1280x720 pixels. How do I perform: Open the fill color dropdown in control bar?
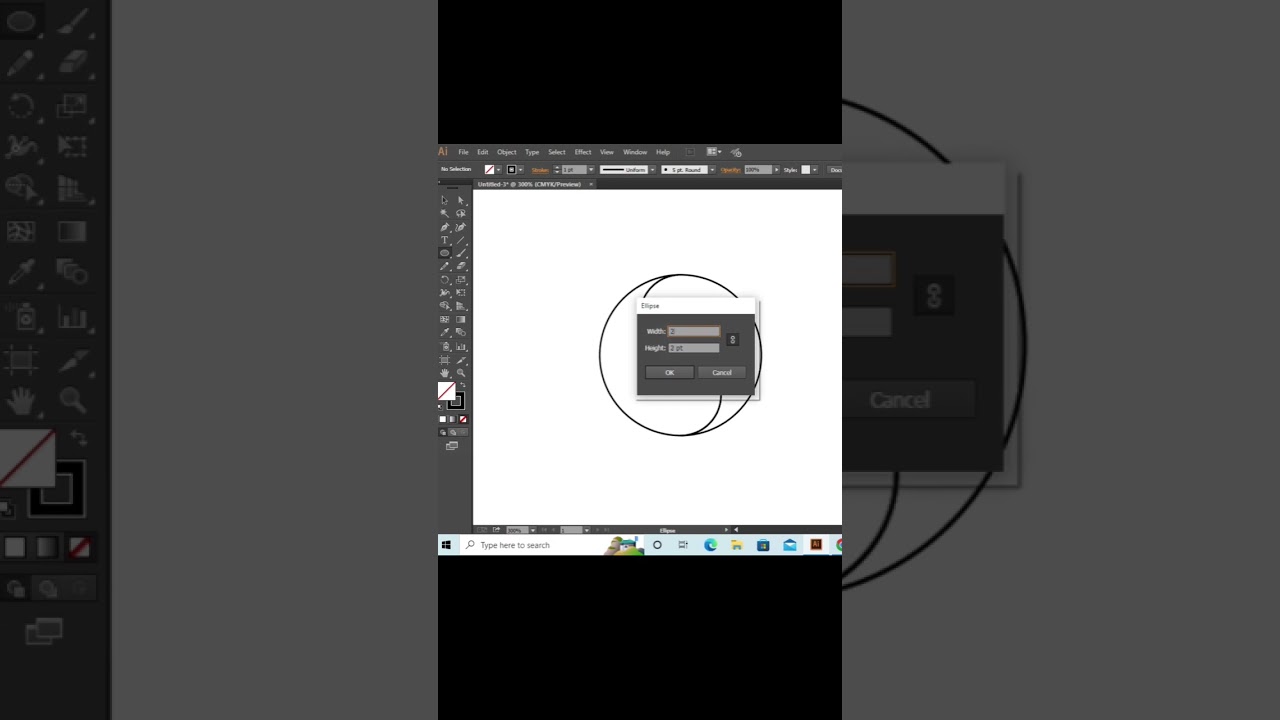click(x=498, y=170)
